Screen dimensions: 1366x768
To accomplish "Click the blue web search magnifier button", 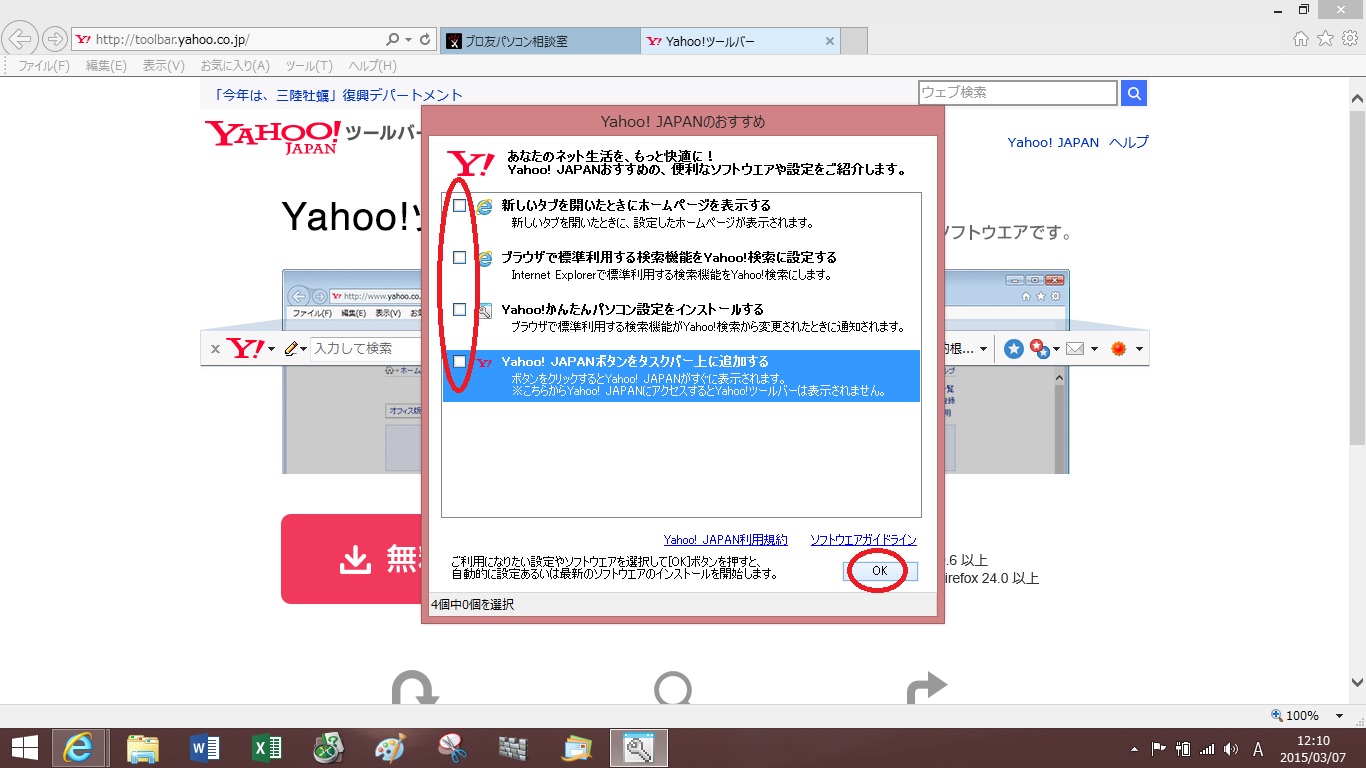I will (x=1134, y=93).
